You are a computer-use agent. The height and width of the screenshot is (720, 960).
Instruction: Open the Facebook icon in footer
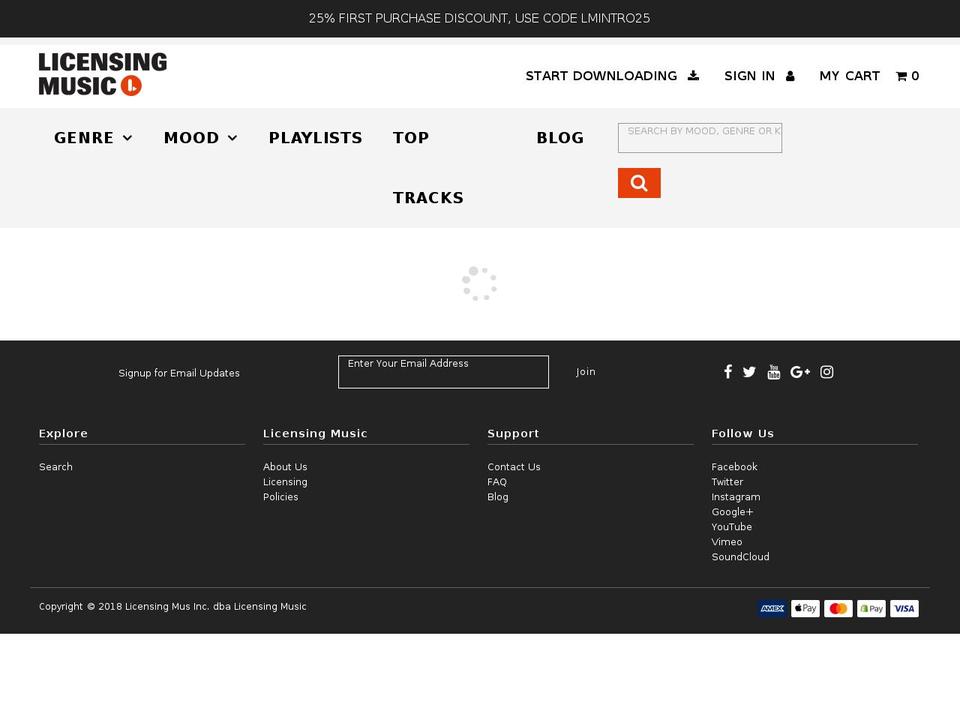coord(728,372)
